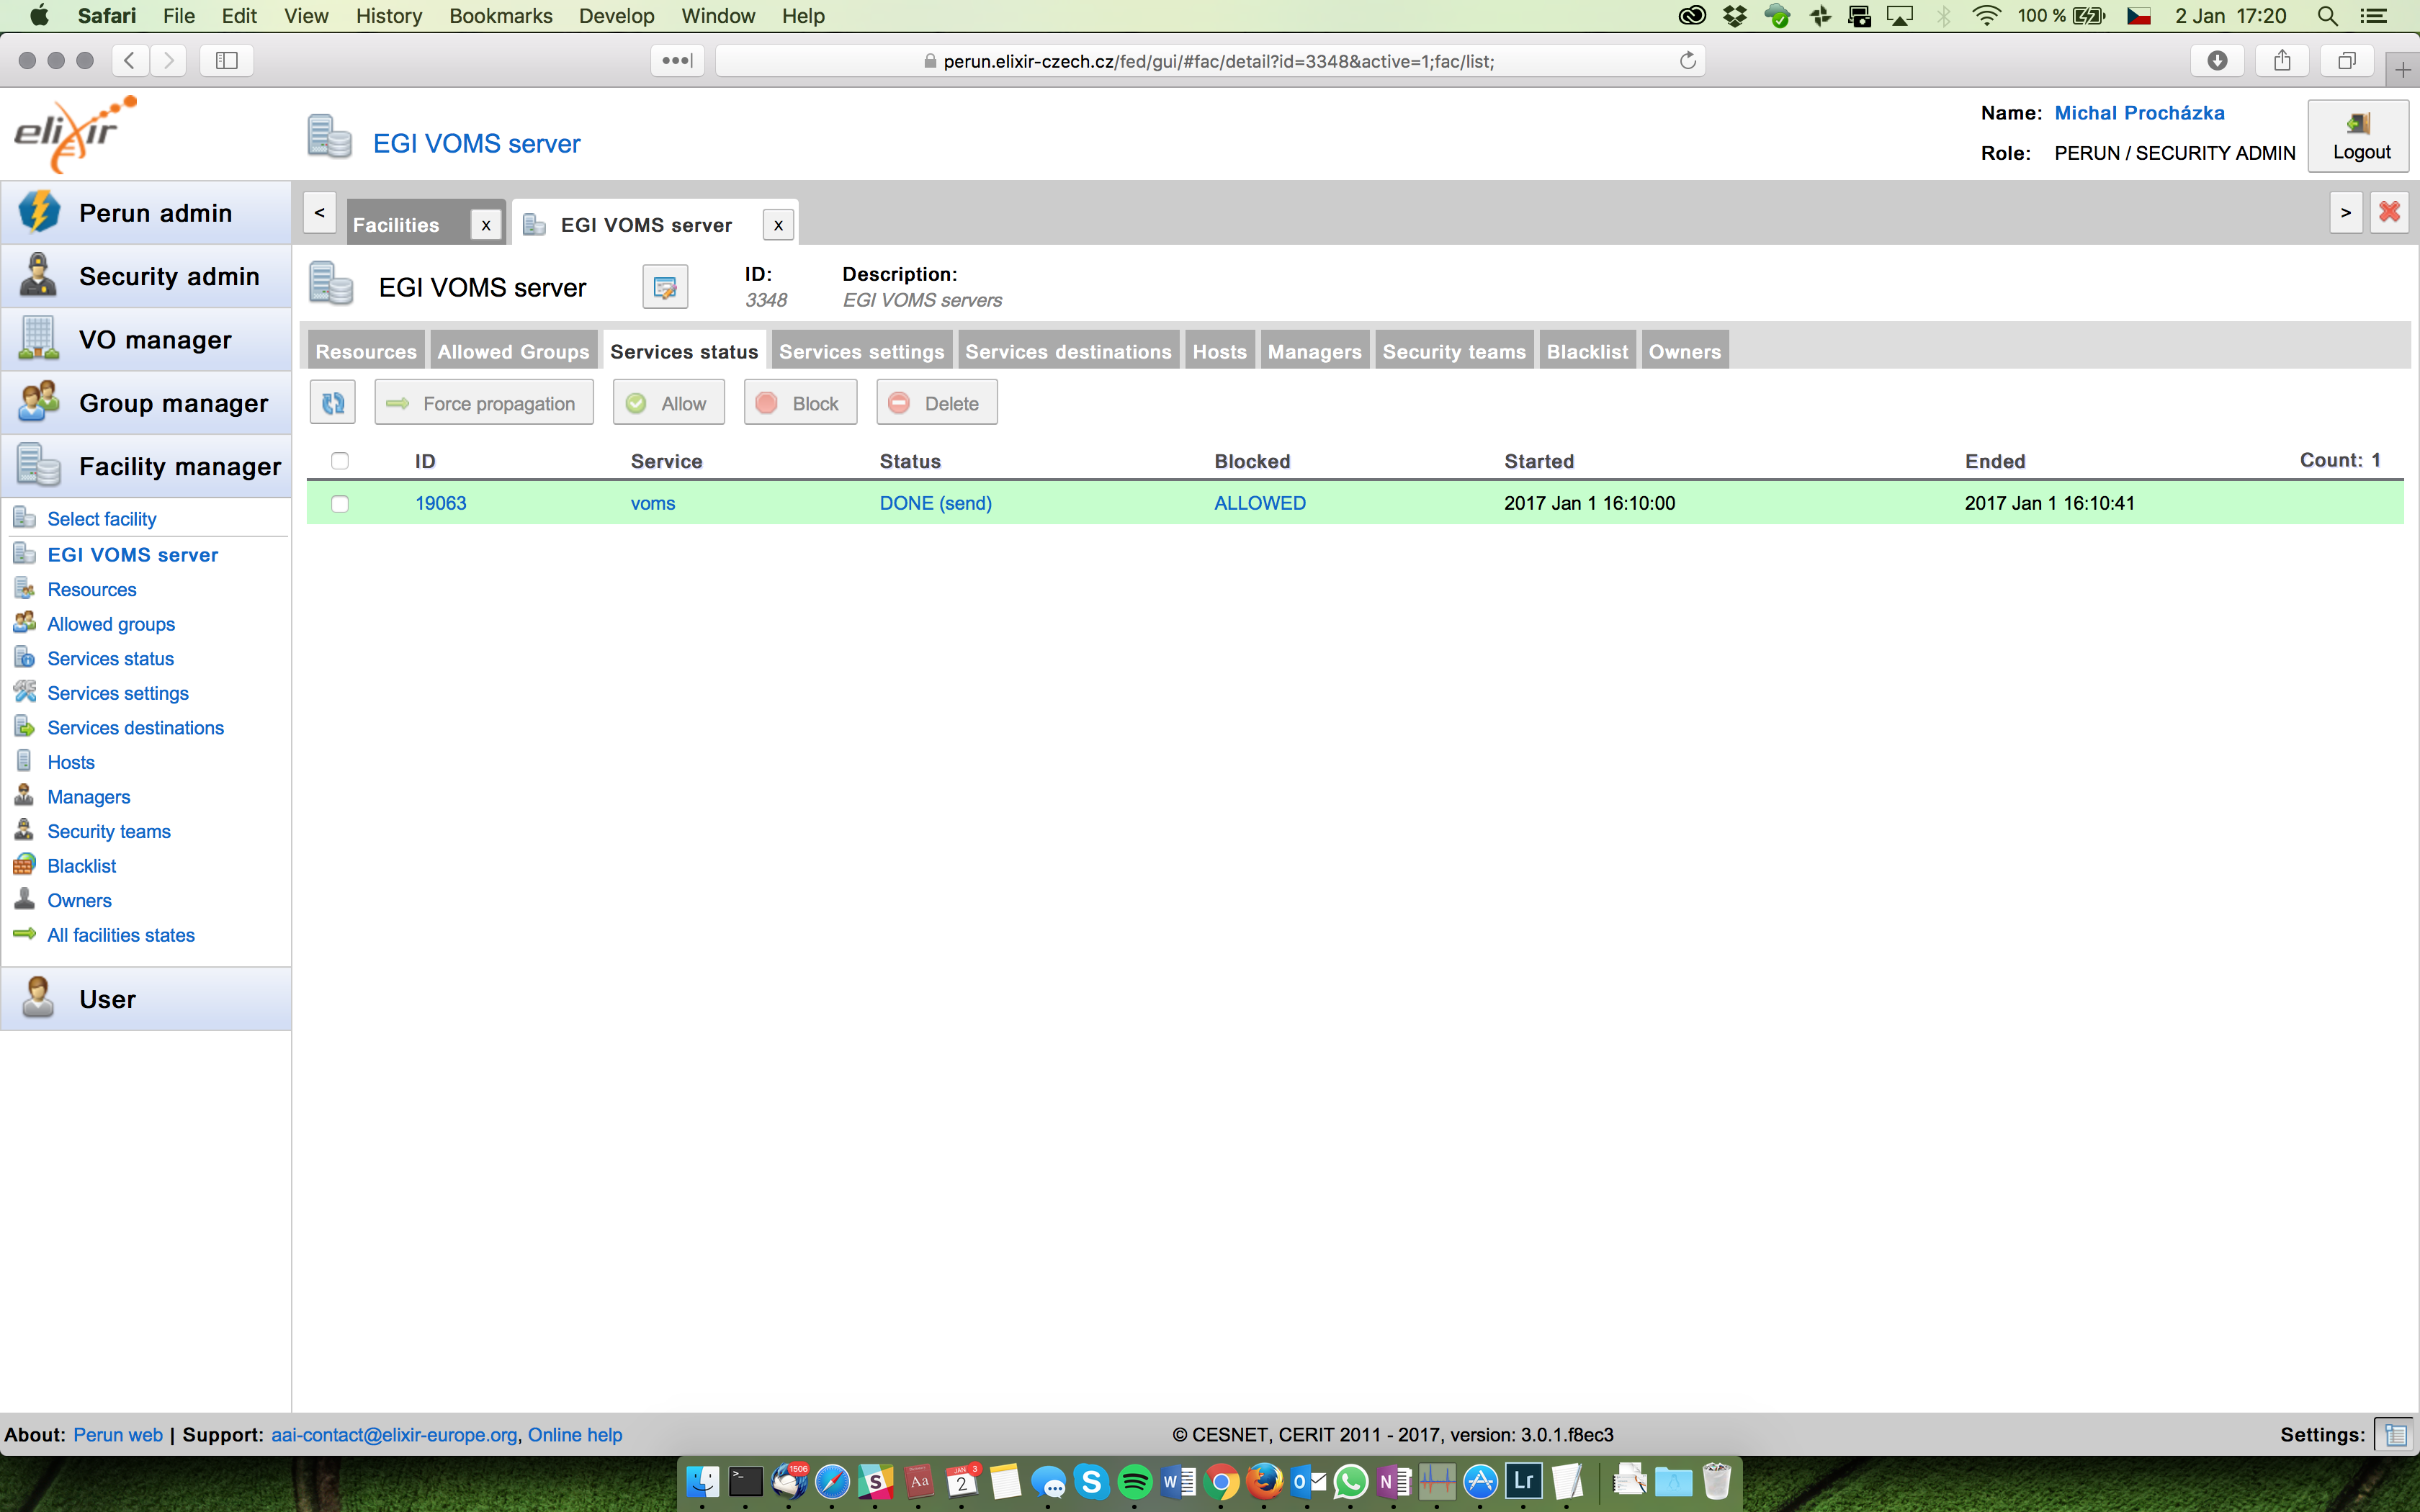The image size is (2420, 1512).
Task: Expand User menu section
Action: point(146,999)
